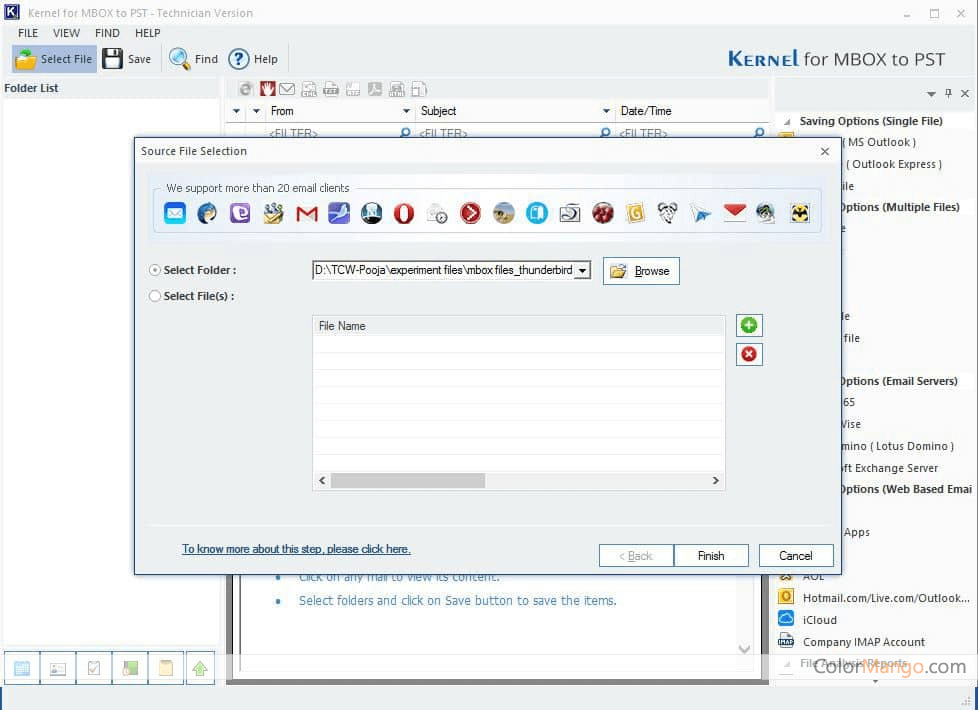This screenshot has width=978, height=710.
Task: Open the FILE menu
Action: tap(28, 33)
